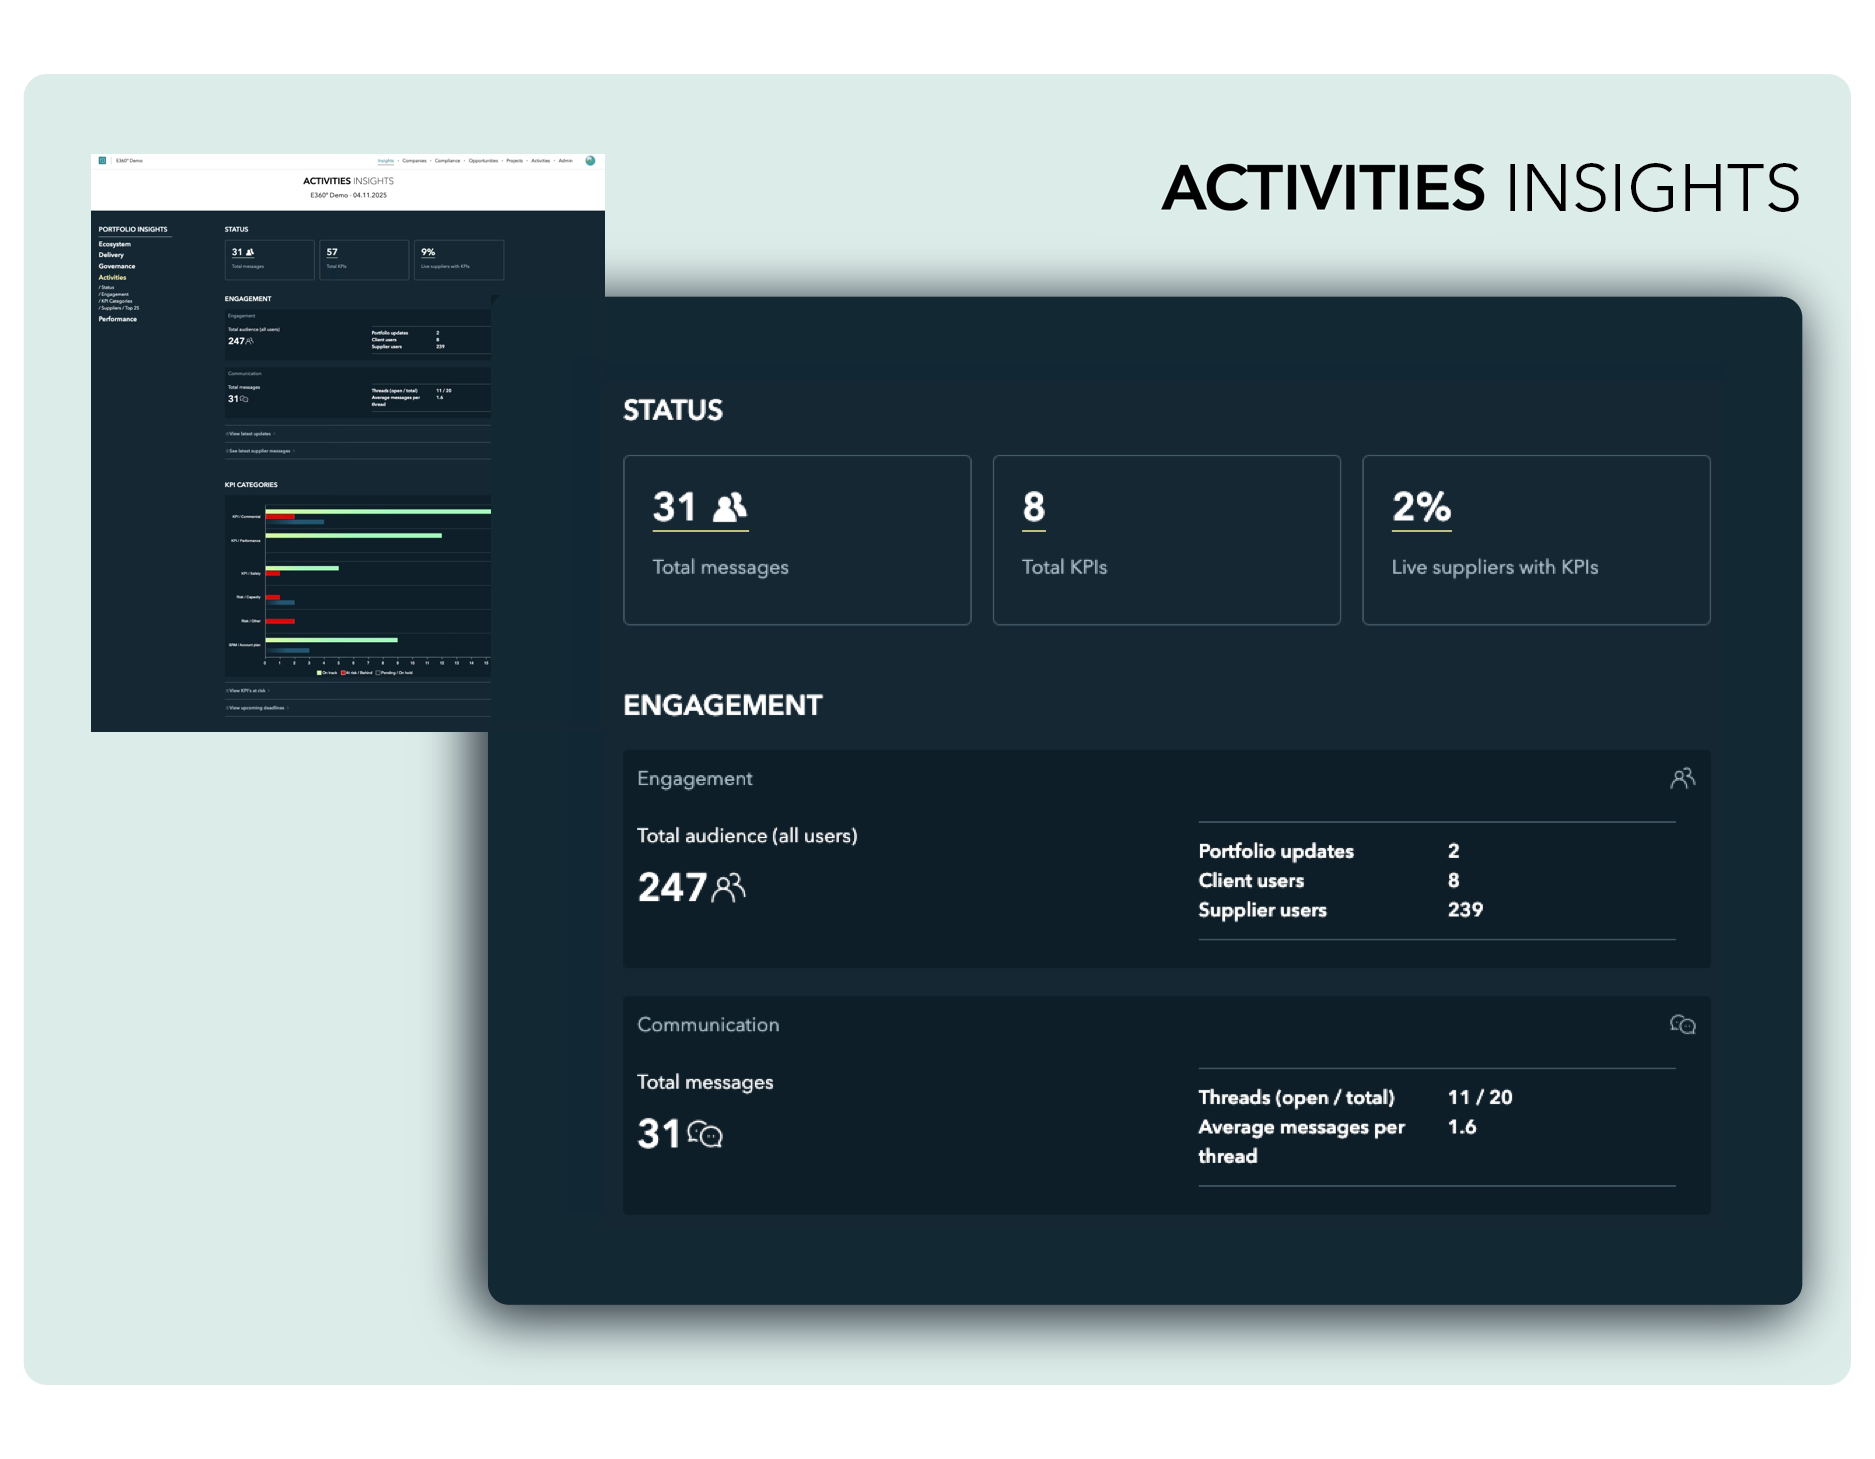The height and width of the screenshot is (1459, 1875).
Task: Click enlarged 'Portfolio updates' row label
Action: [x=1276, y=851]
